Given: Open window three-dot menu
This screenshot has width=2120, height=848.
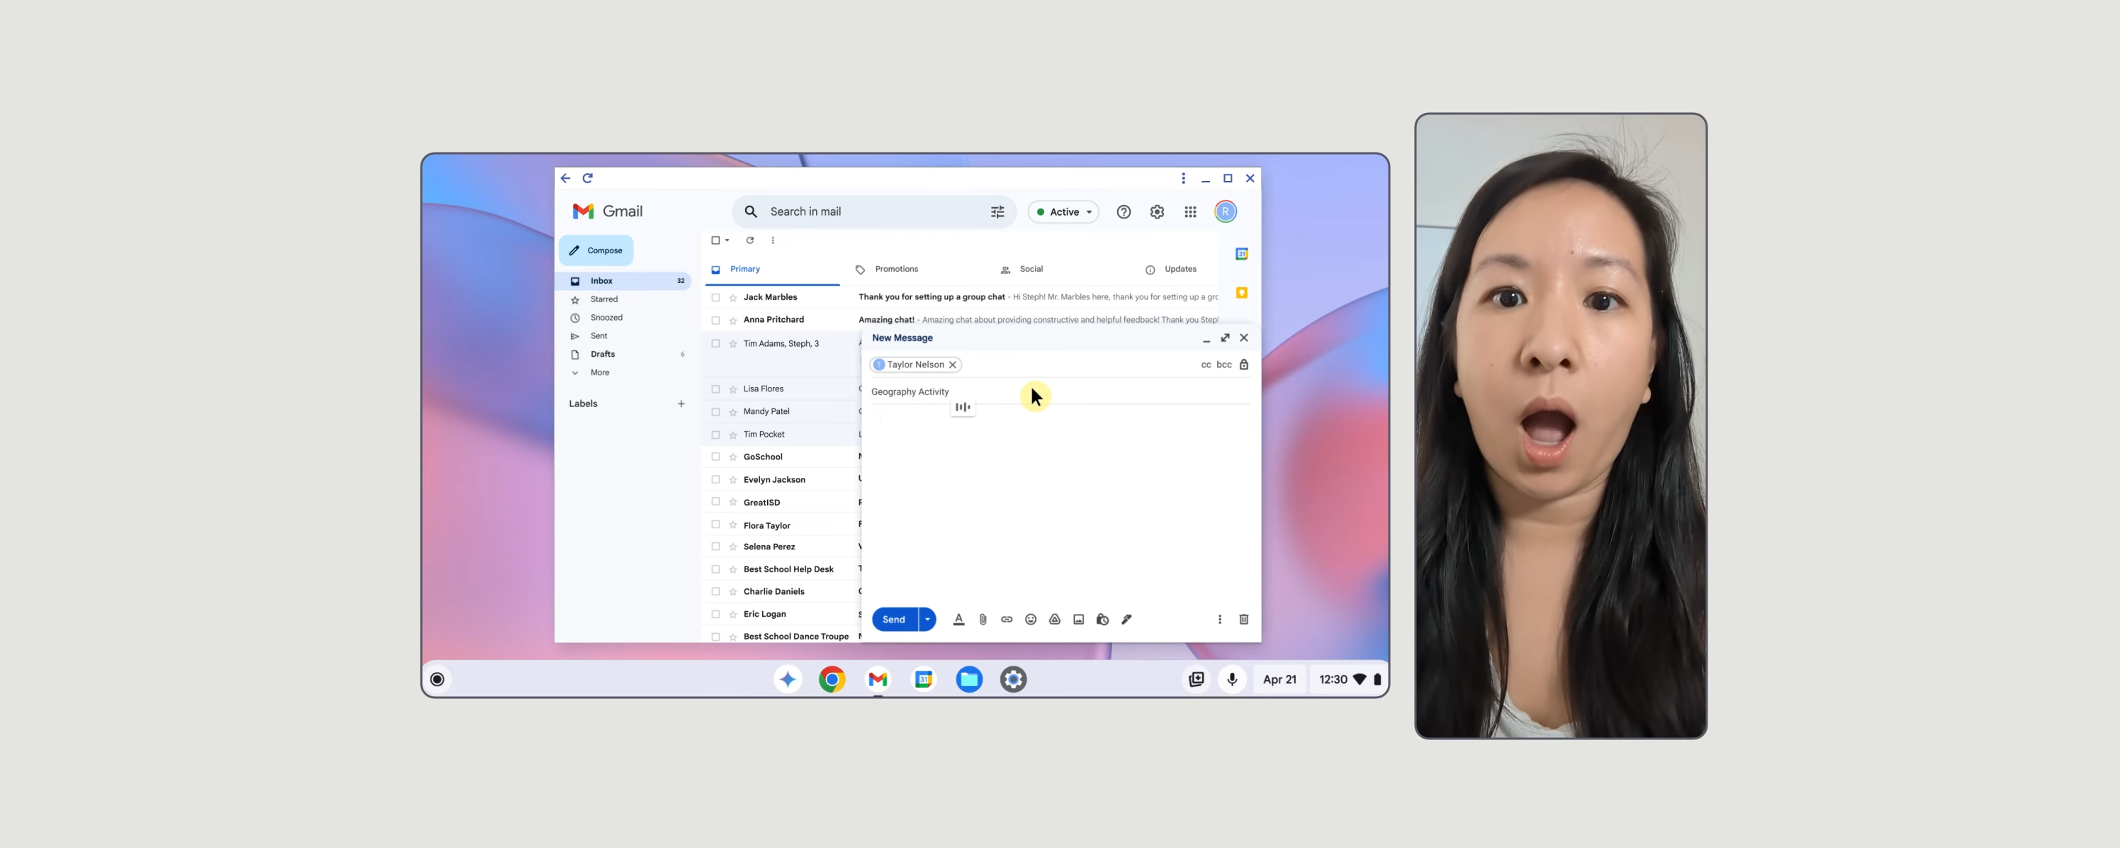Looking at the screenshot, I should [x=1183, y=178].
